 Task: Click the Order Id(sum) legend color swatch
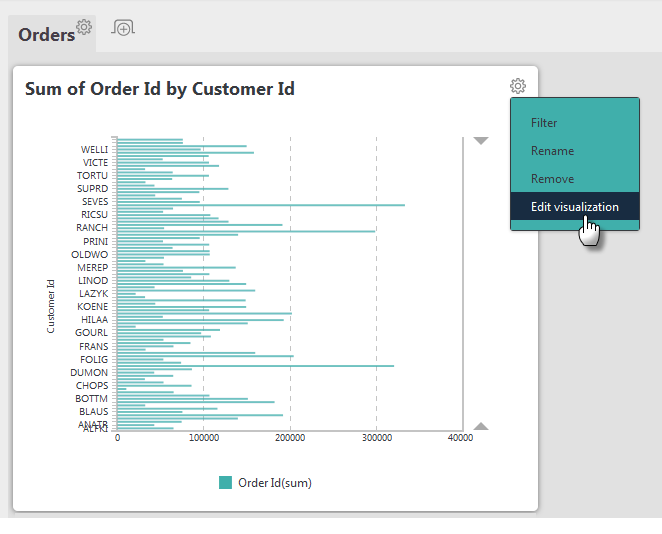[x=225, y=482]
